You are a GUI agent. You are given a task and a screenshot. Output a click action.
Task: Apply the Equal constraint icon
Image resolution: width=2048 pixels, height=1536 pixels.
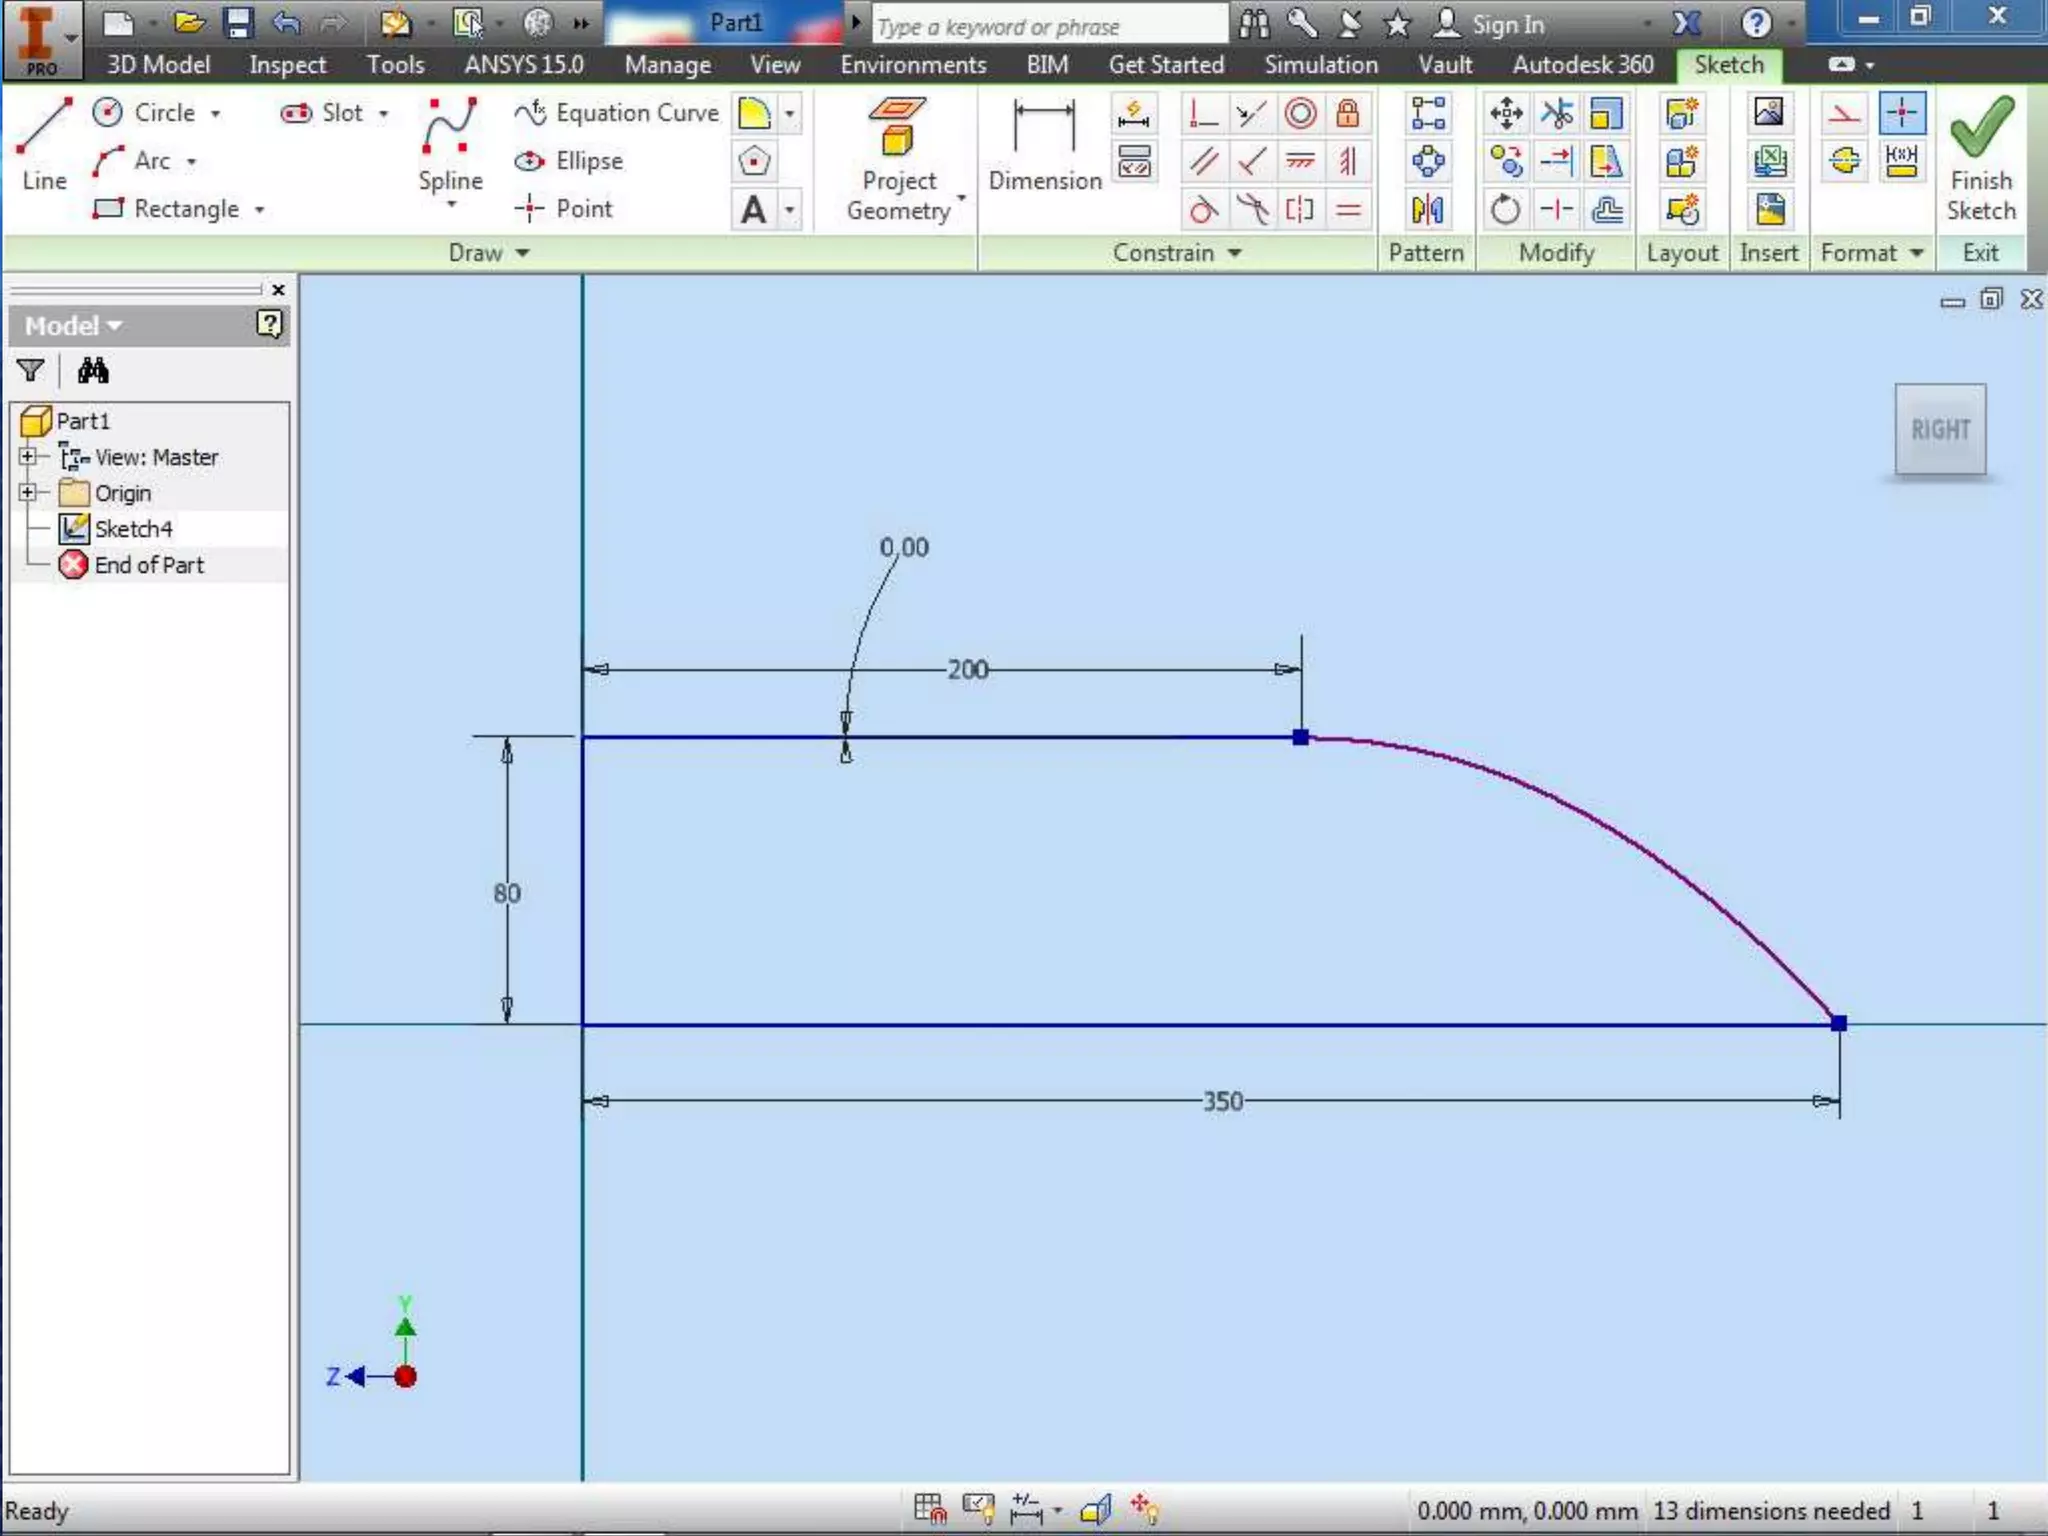tap(1348, 210)
